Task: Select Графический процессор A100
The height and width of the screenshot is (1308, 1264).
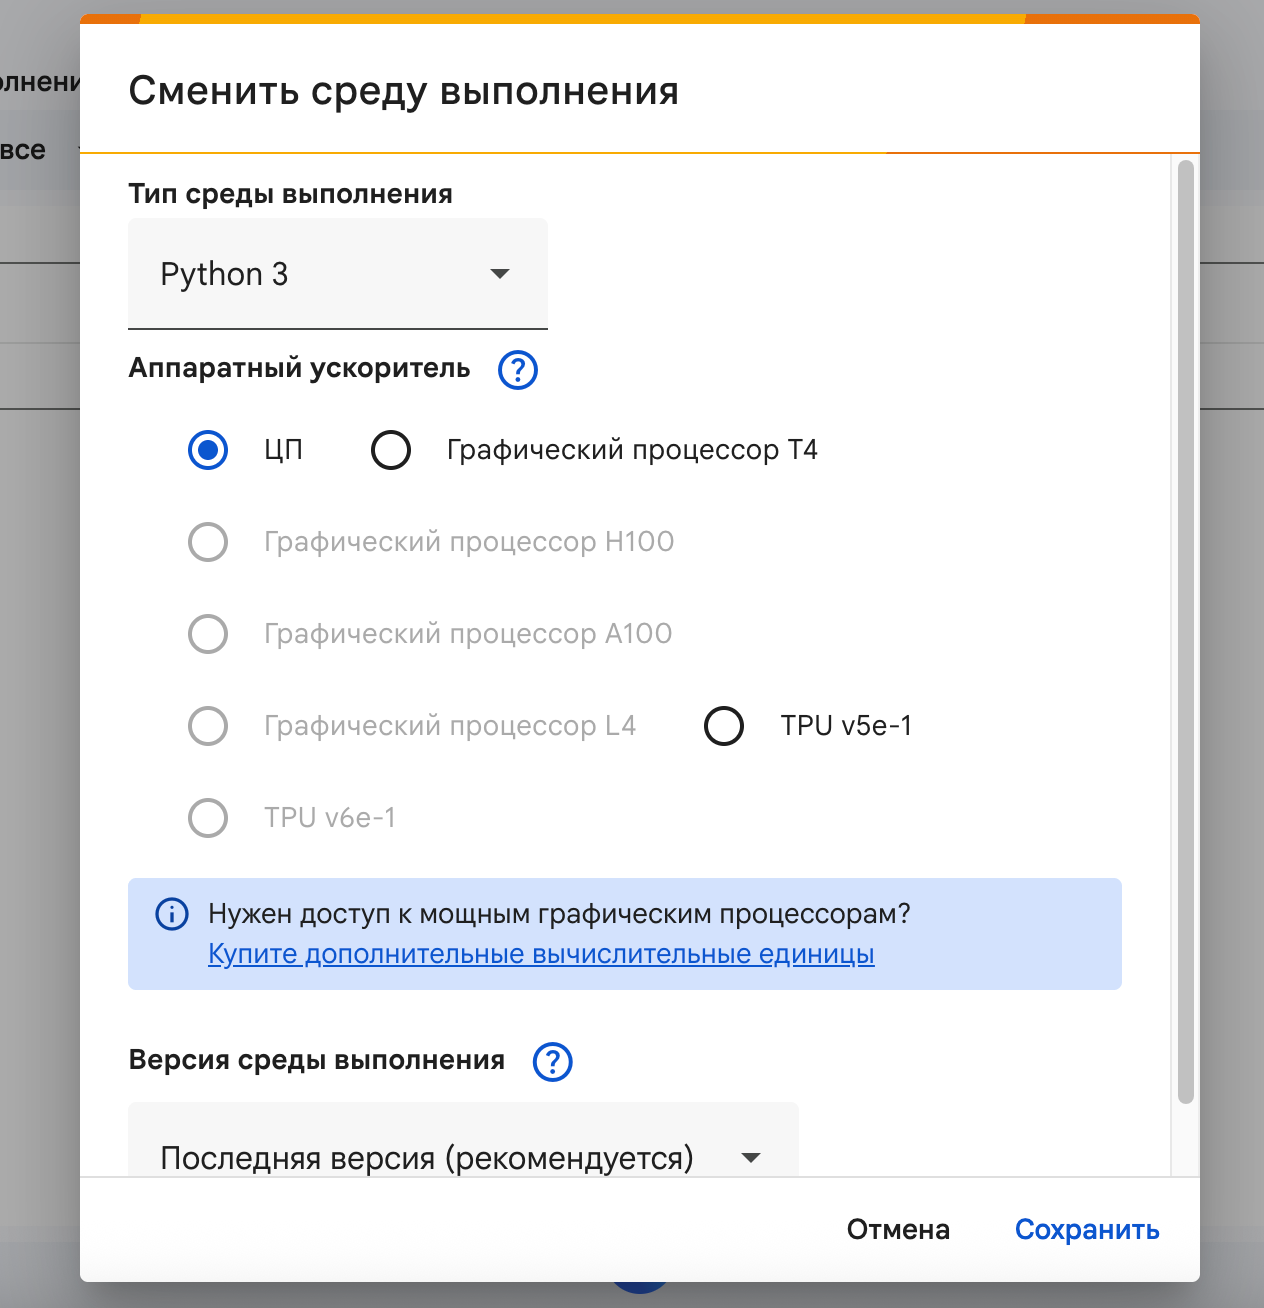Action: [207, 634]
